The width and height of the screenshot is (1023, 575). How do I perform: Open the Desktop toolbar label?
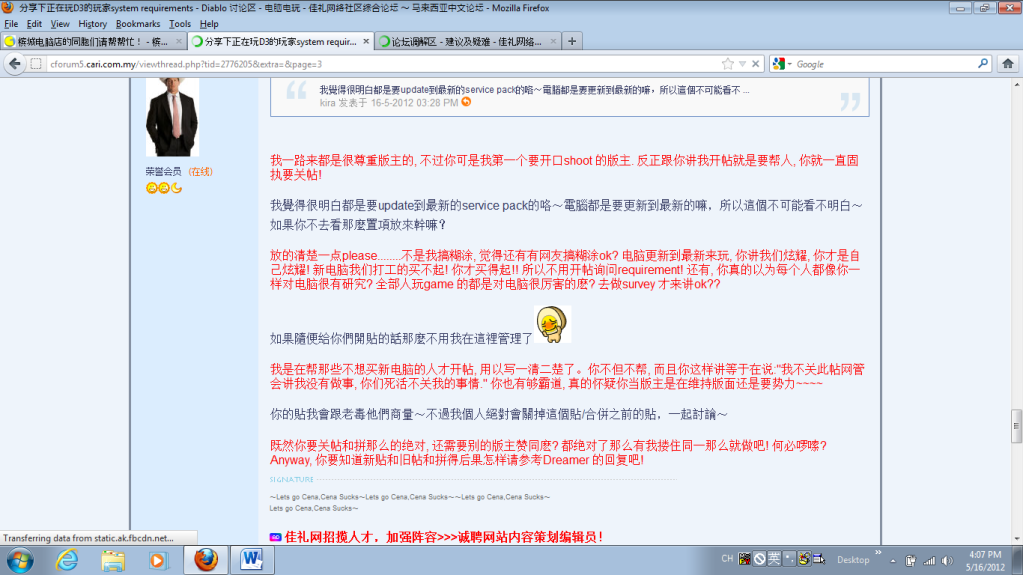point(853,560)
